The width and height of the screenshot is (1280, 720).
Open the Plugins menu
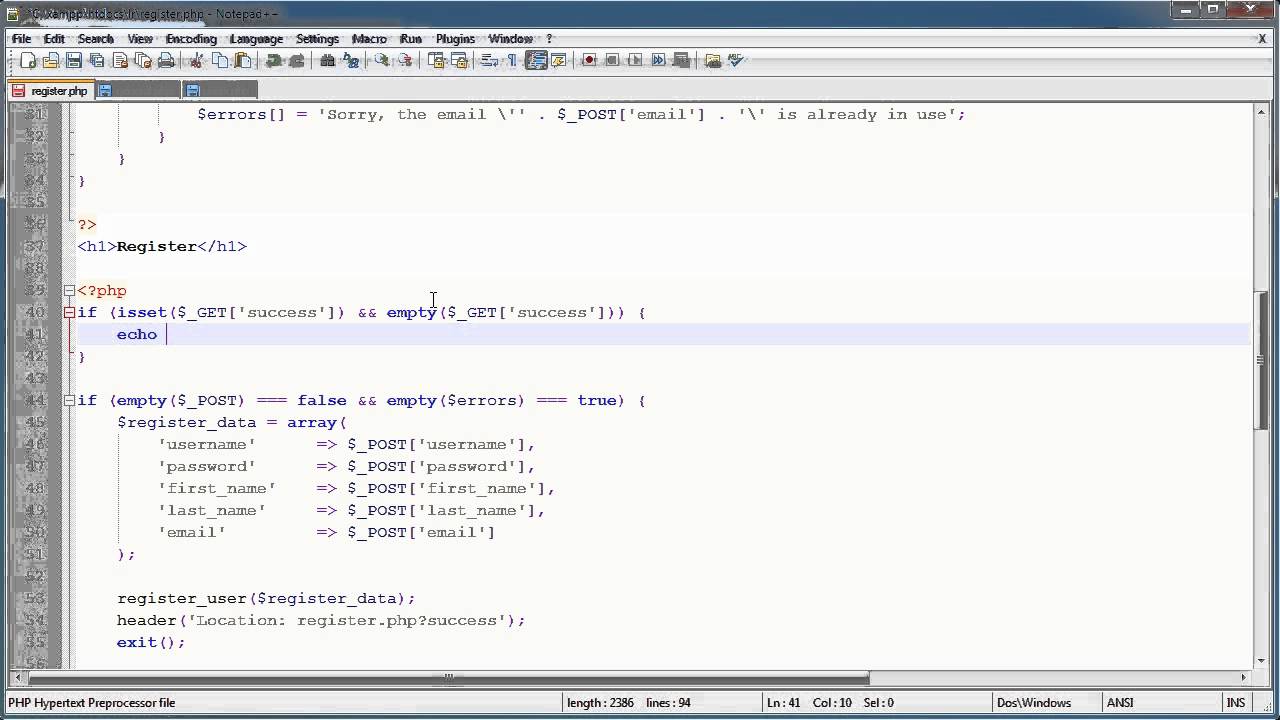(455, 39)
